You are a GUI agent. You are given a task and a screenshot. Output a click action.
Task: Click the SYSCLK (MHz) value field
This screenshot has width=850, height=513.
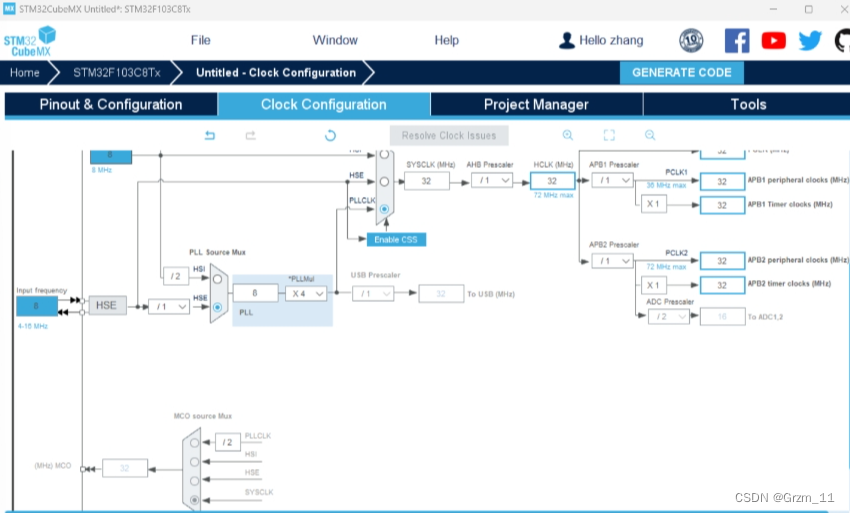tap(427, 181)
